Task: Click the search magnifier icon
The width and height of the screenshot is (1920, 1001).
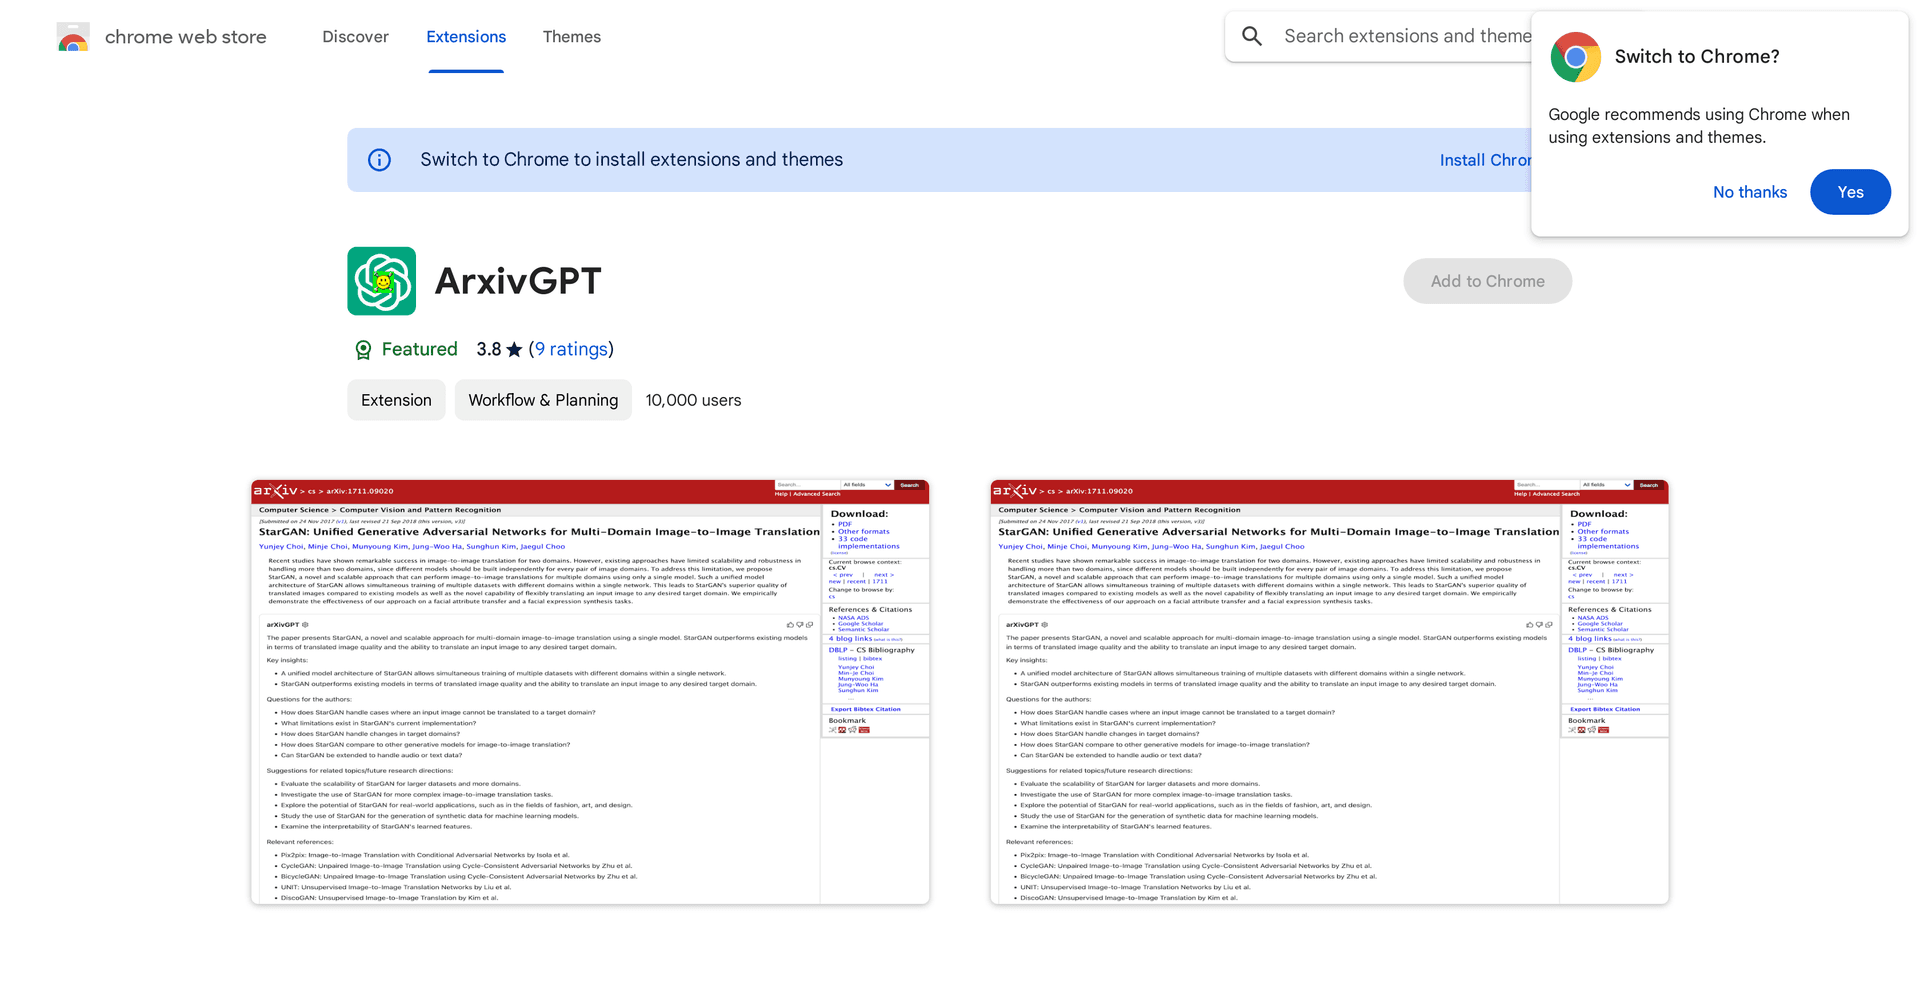Action: [x=1252, y=36]
